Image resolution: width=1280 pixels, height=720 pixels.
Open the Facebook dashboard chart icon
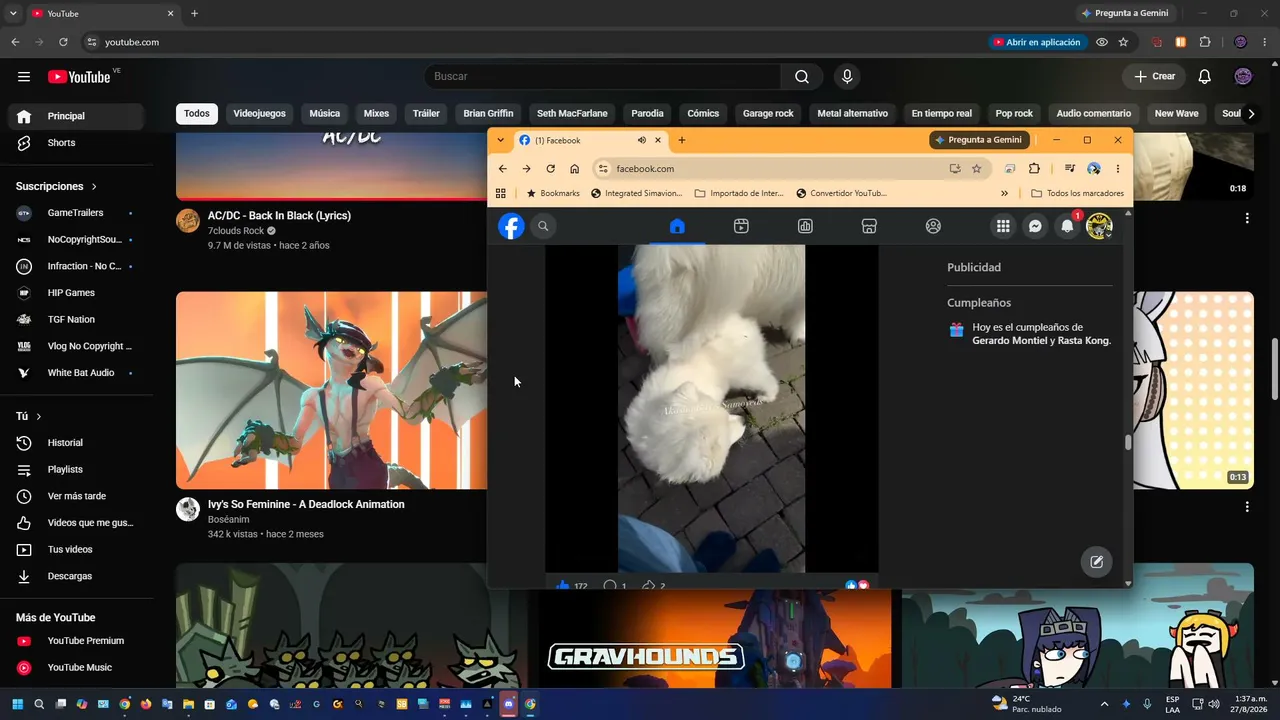coord(805,226)
